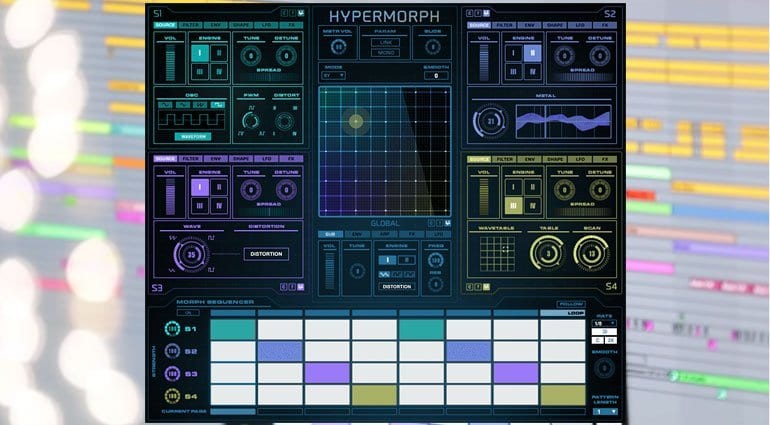The width and height of the screenshot is (770, 425).
Task: Select engine II in S1
Action: pos(219,53)
